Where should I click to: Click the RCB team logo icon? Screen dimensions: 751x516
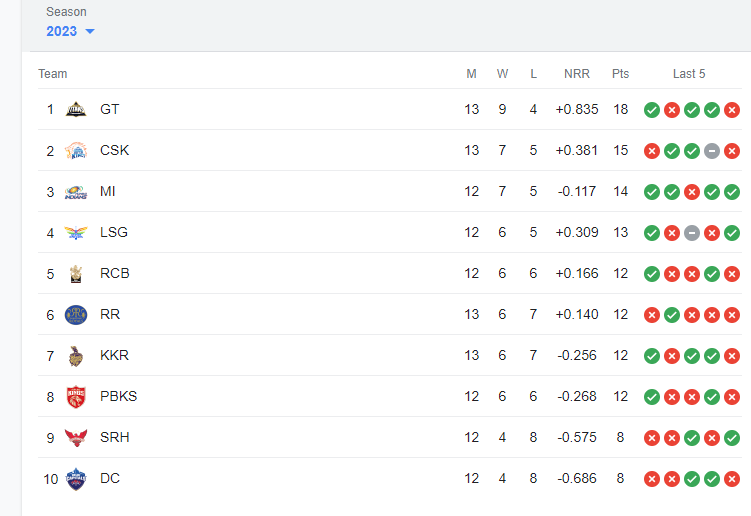(x=76, y=273)
